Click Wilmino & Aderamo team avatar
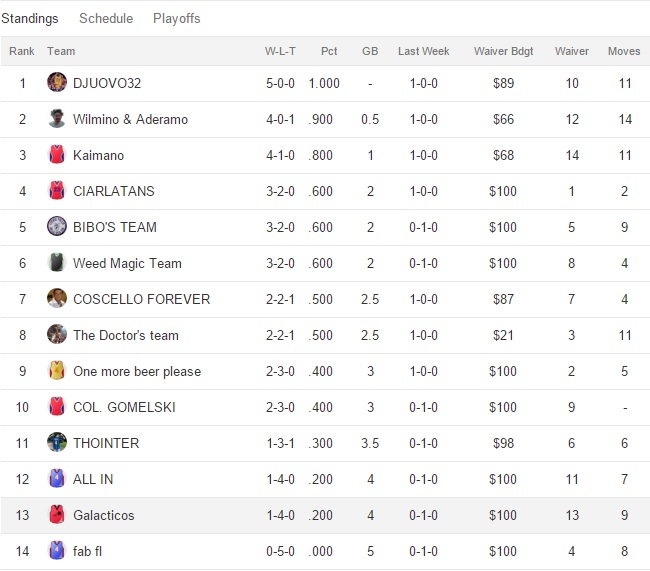The height and width of the screenshot is (571, 650). [57, 119]
